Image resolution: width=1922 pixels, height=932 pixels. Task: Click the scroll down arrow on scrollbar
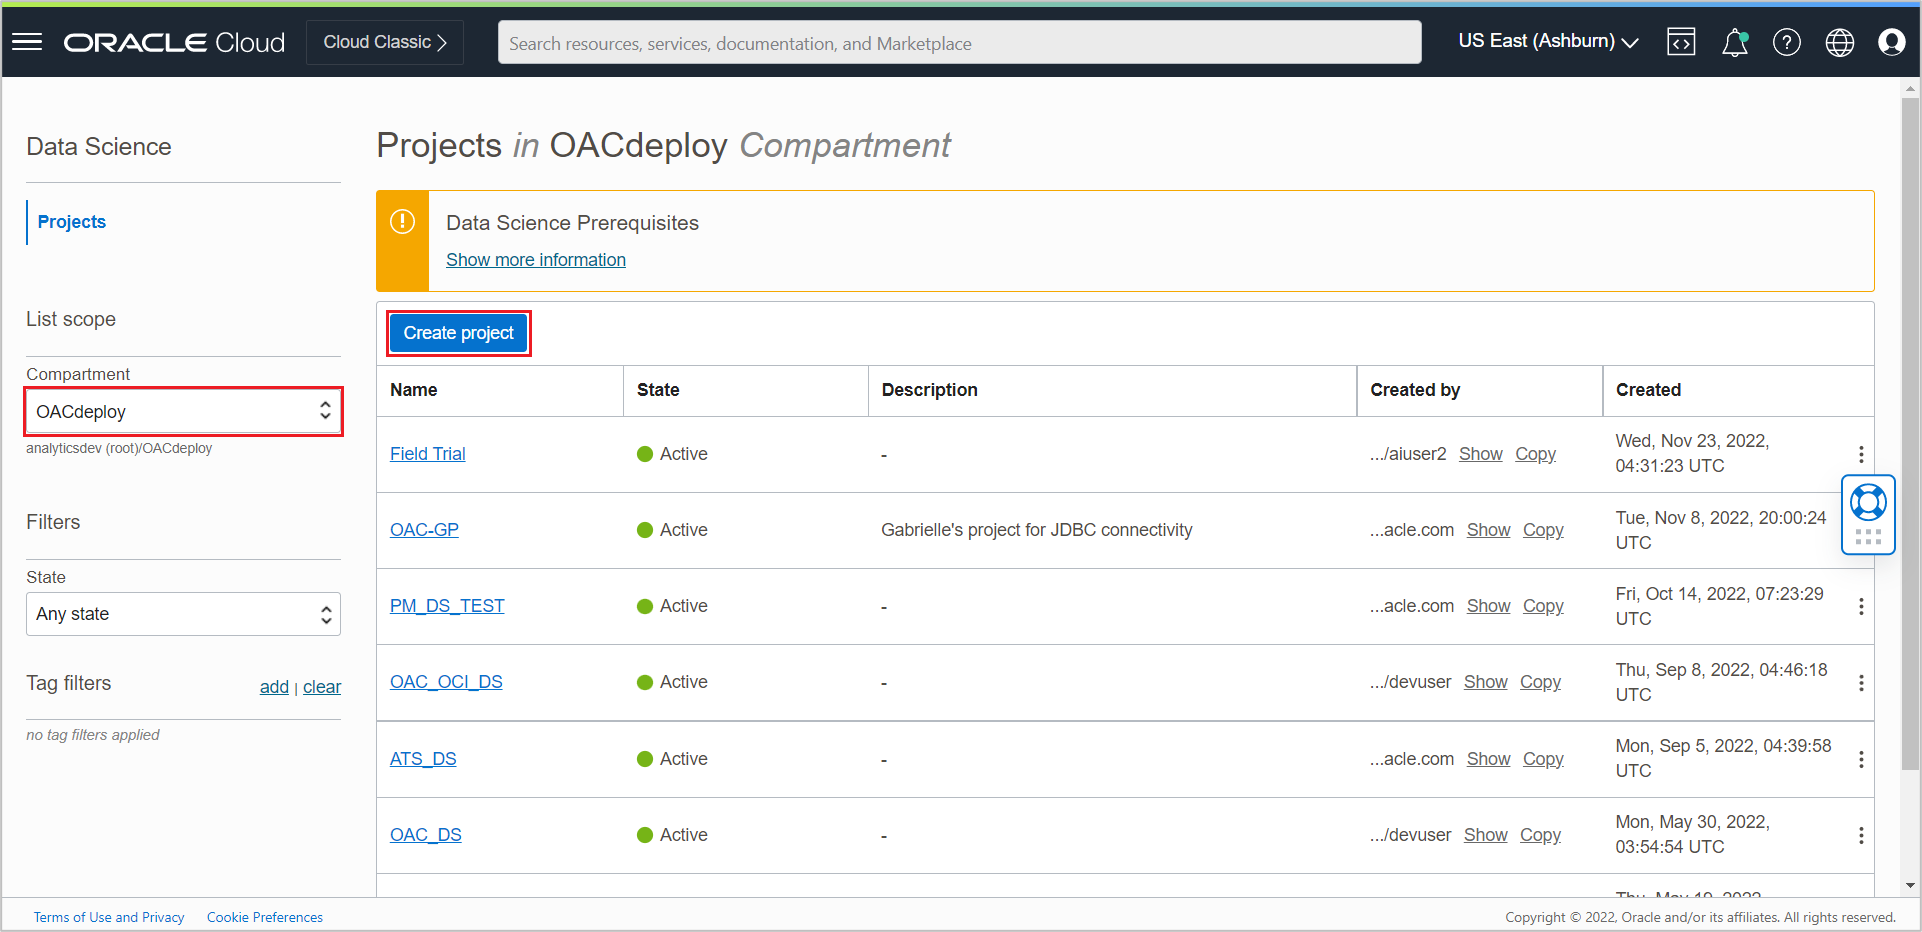pyautogui.click(x=1910, y=885)
